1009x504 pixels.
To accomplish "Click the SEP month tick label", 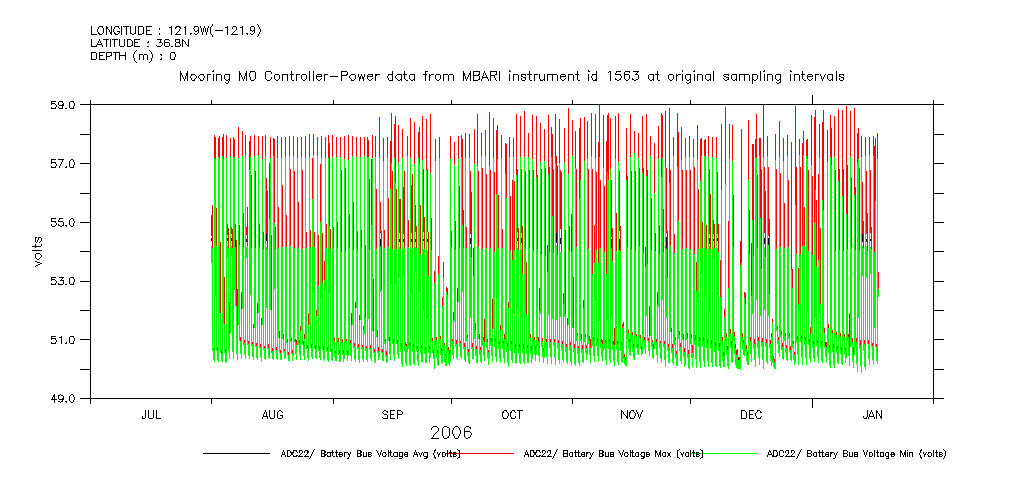I will (x=392, y=414).
